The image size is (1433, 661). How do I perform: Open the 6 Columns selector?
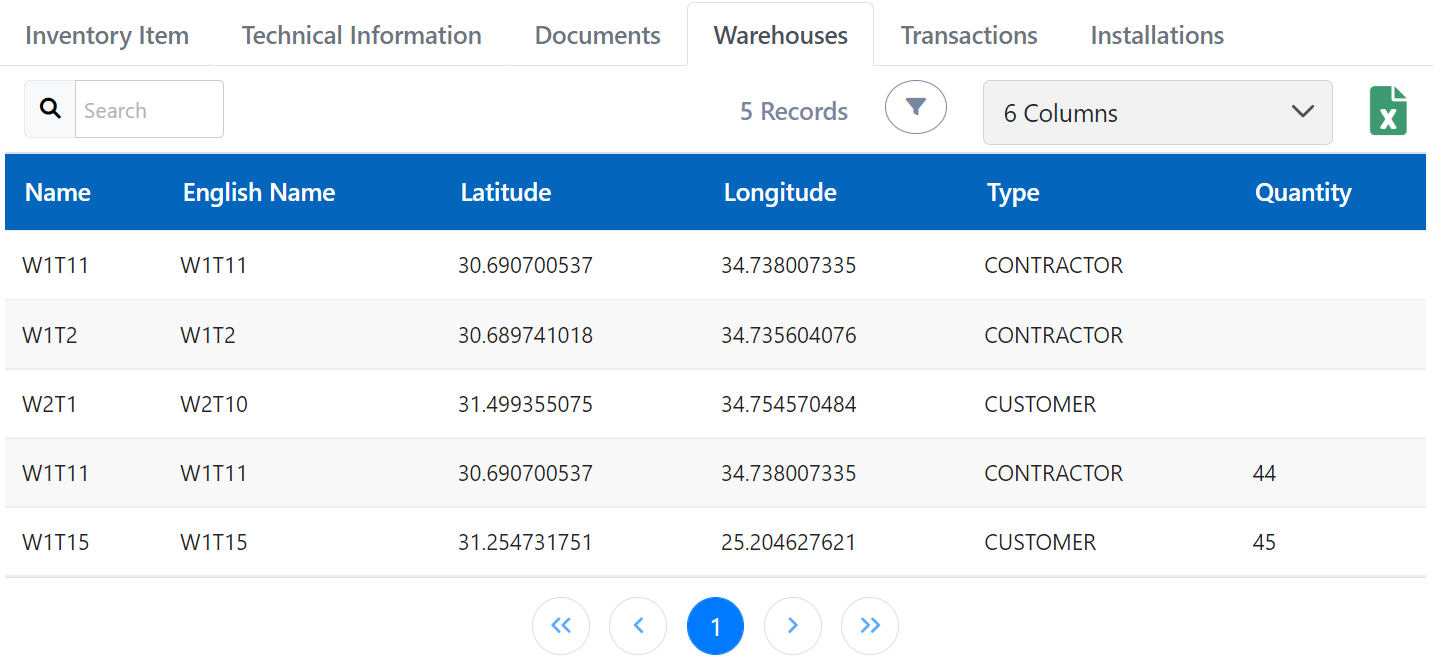coord(1157,112)
